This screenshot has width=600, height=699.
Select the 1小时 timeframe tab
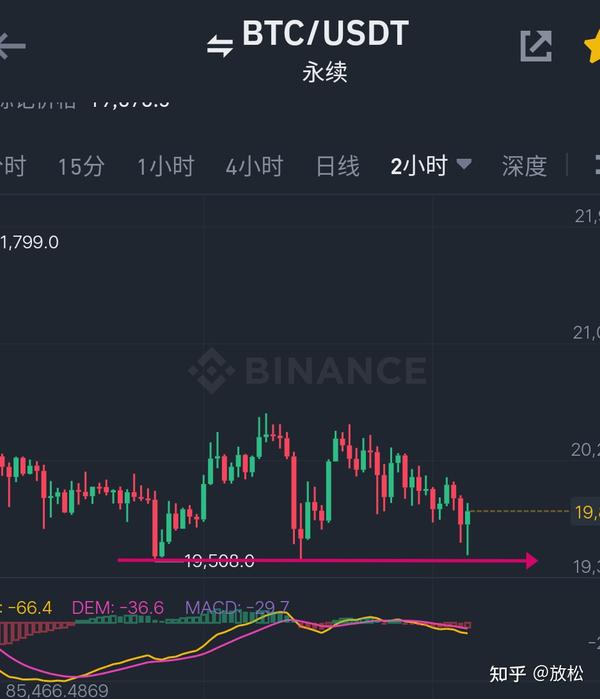[x=165, y=166]
